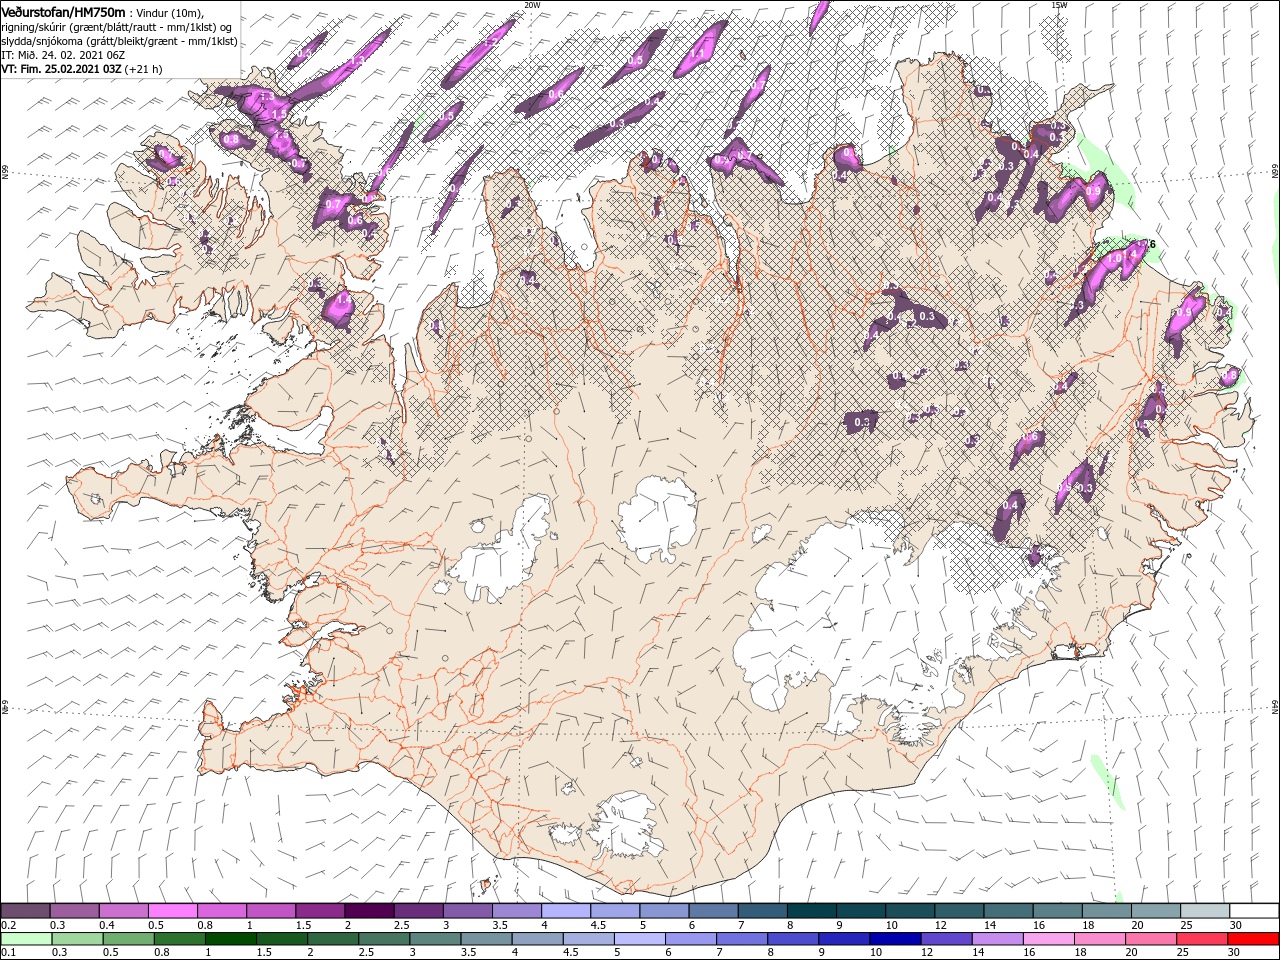Viewport: 1280px width, 960px height.
Task: Click the black 1.6 value label on map
Action: (x=1148, y=245)
